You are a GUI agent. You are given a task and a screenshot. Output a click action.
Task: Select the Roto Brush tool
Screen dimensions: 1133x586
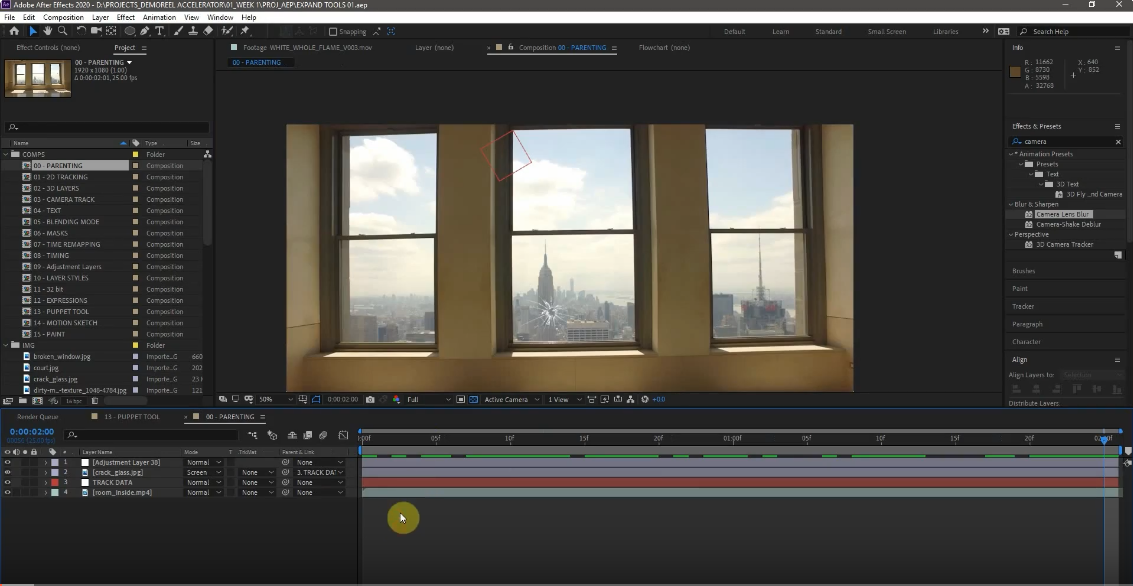tap(227, 31)
